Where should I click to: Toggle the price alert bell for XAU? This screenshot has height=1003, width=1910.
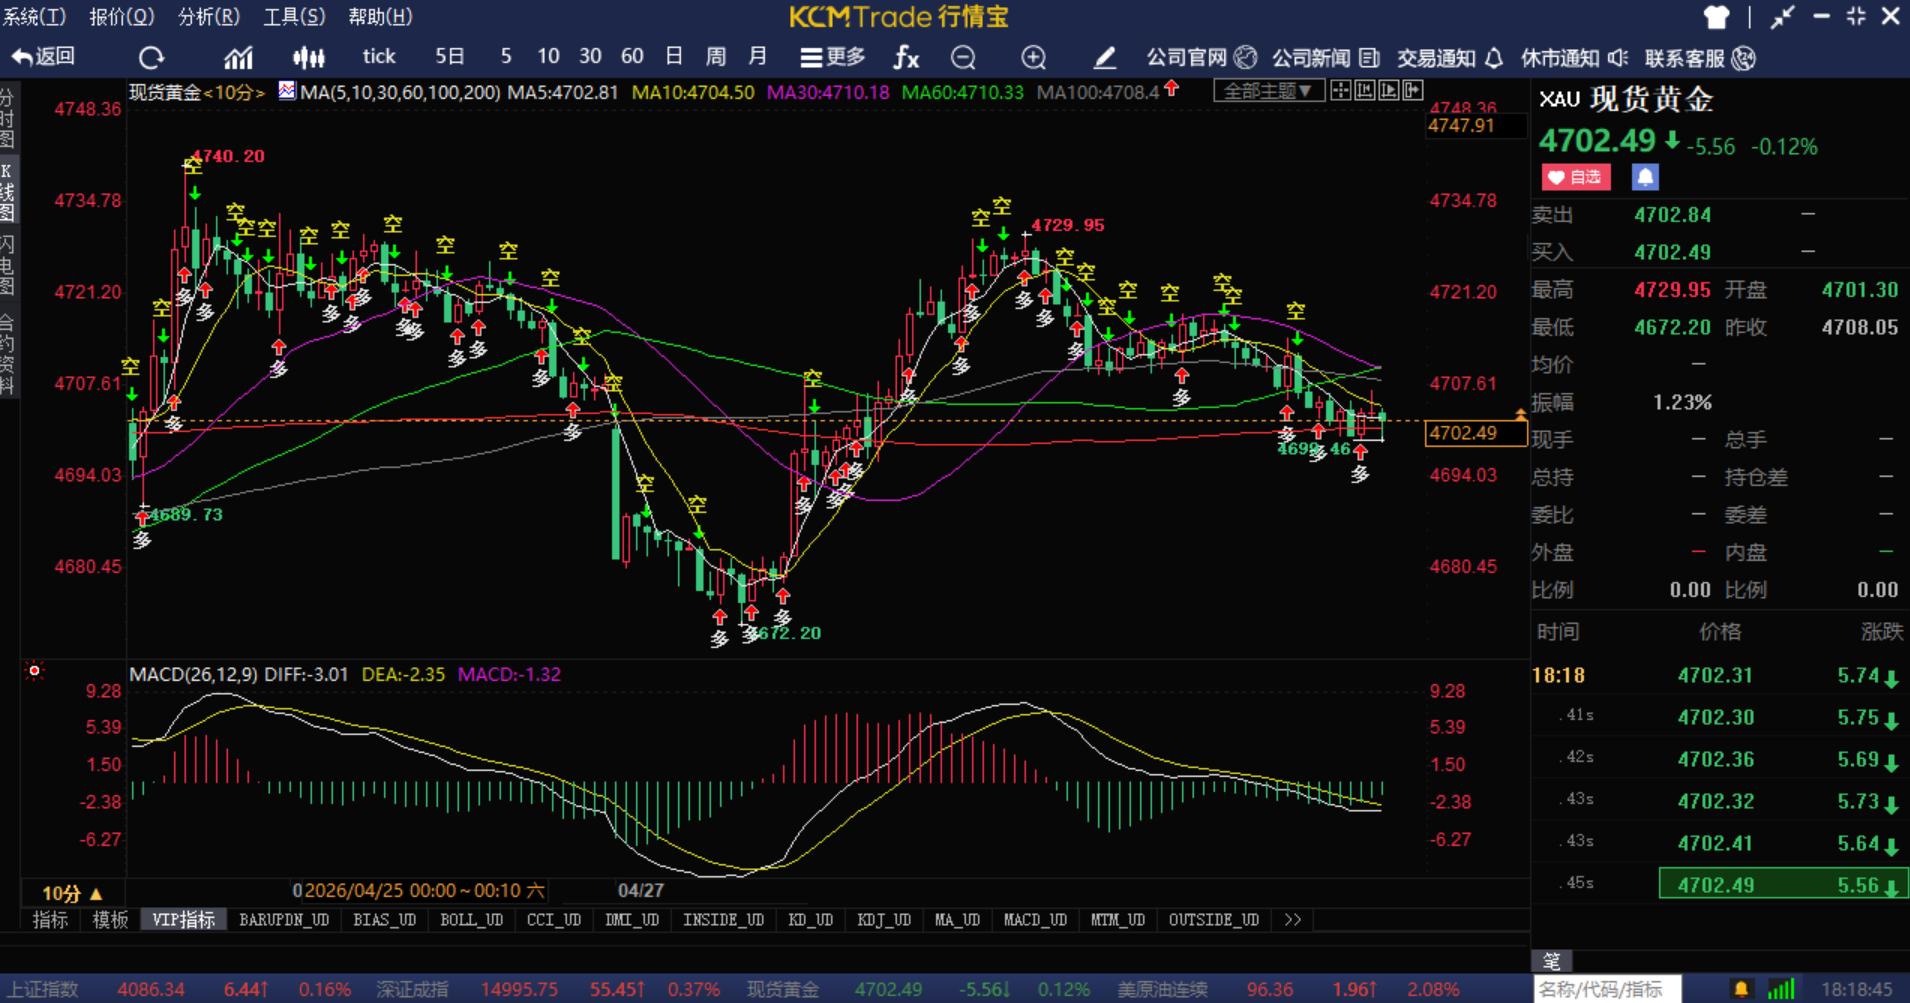[x=1645, y=177]
